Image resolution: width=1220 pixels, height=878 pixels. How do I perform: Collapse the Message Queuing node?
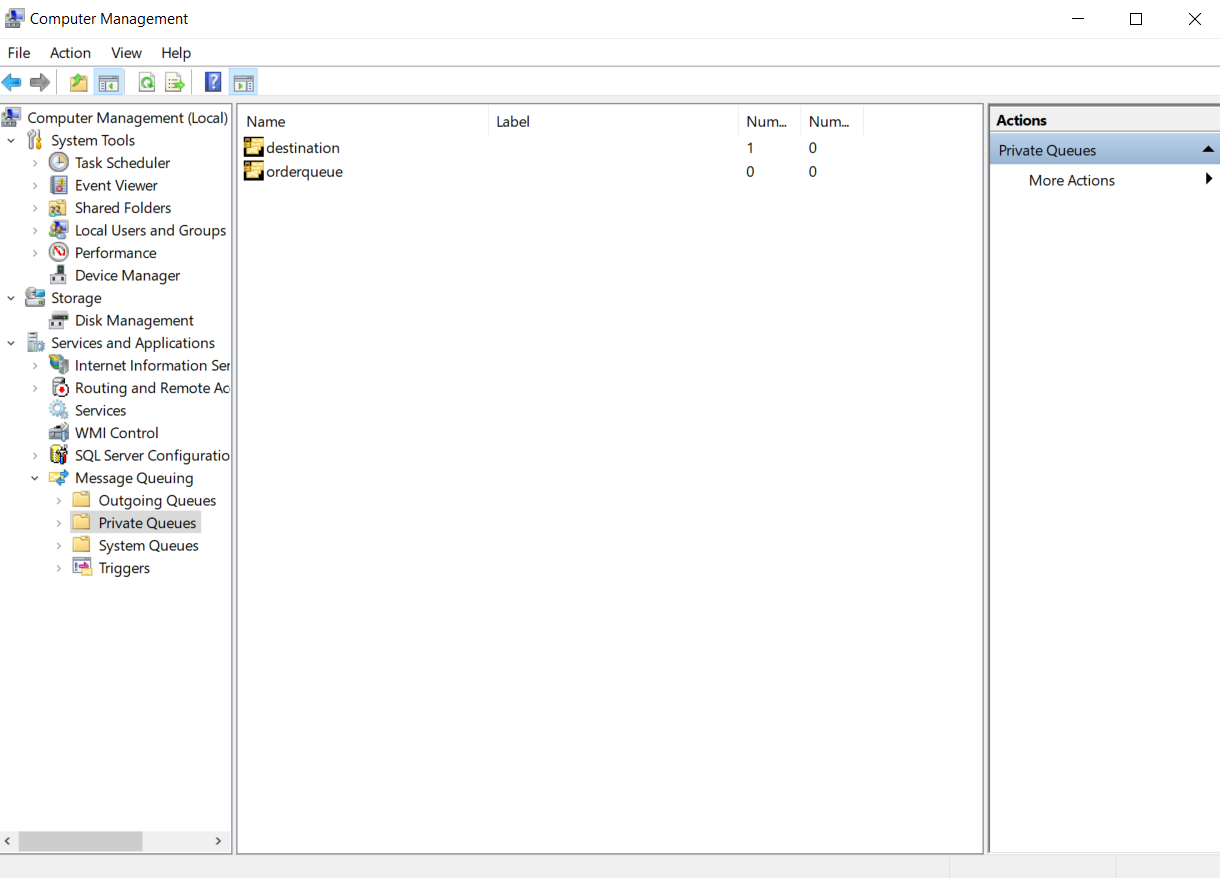[35, 478]
